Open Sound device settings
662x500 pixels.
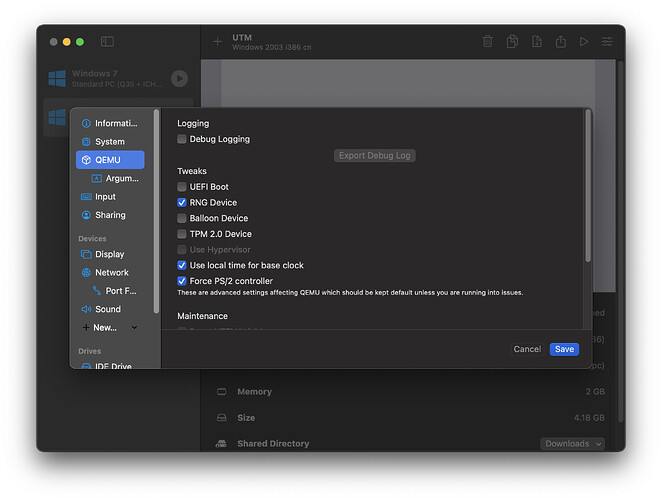[107, 309]
